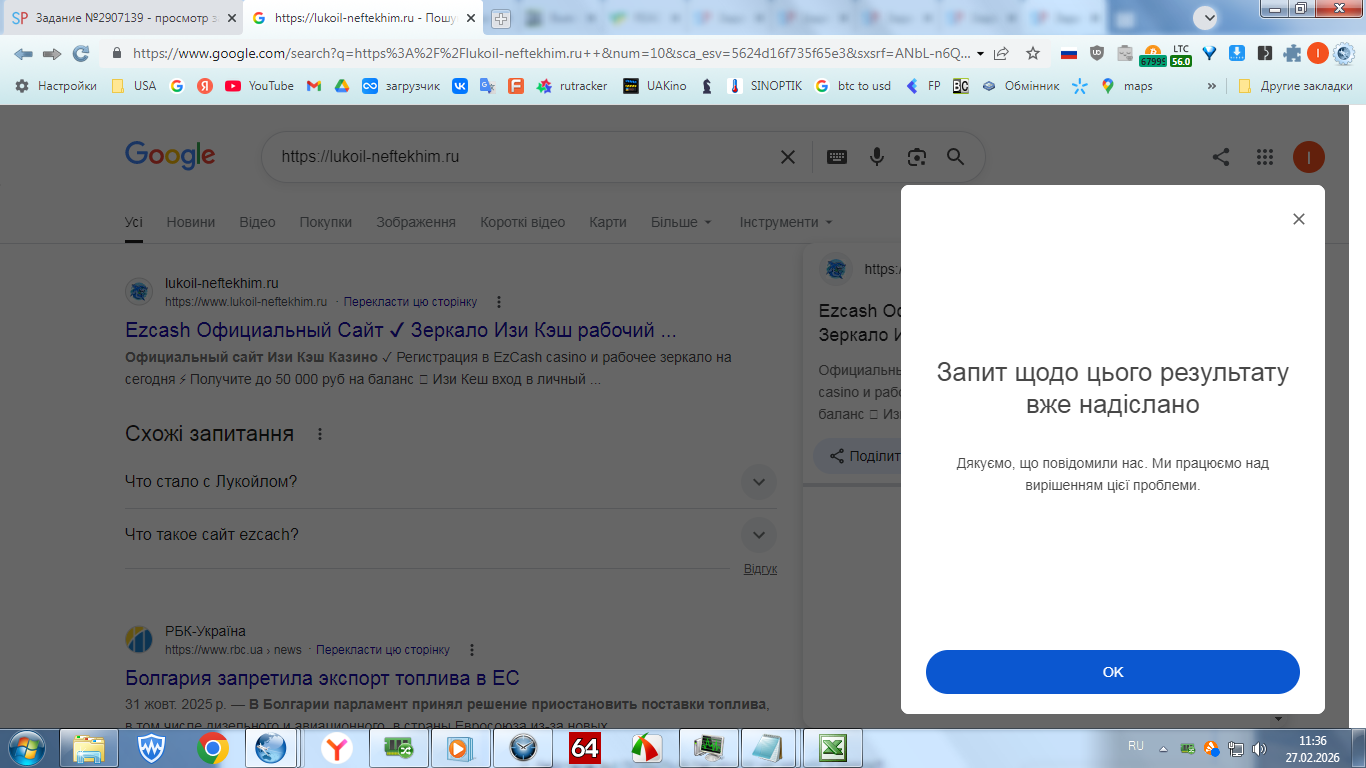The width and height of the screenshot is (1366, 768).
Task: Open the share page icon in address bar
Action: coord(1001,53)
